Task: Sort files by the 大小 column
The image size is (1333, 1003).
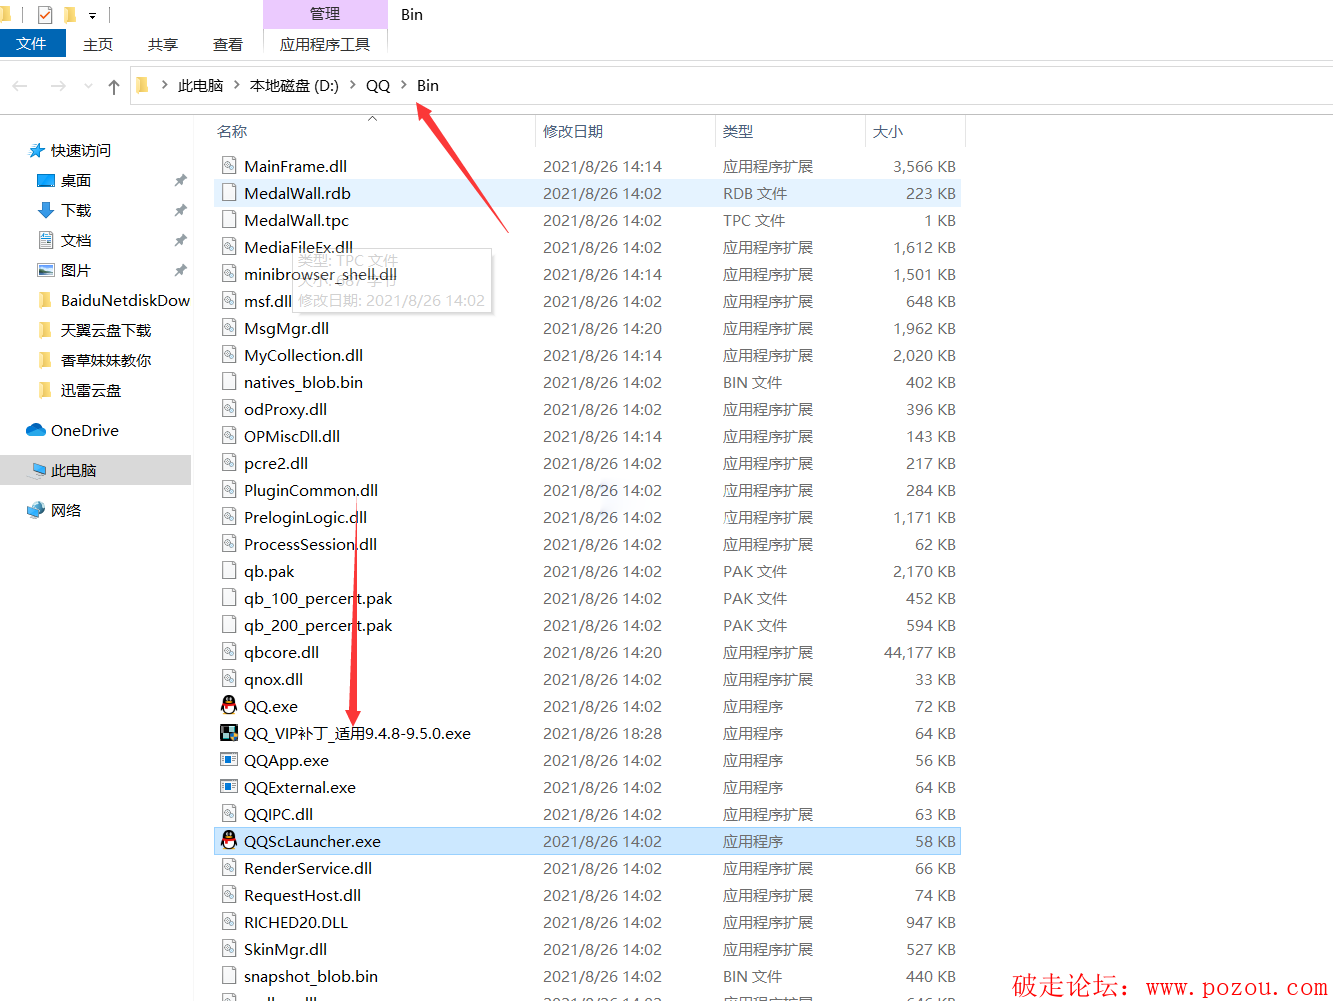Action: (x=888, y=132)
